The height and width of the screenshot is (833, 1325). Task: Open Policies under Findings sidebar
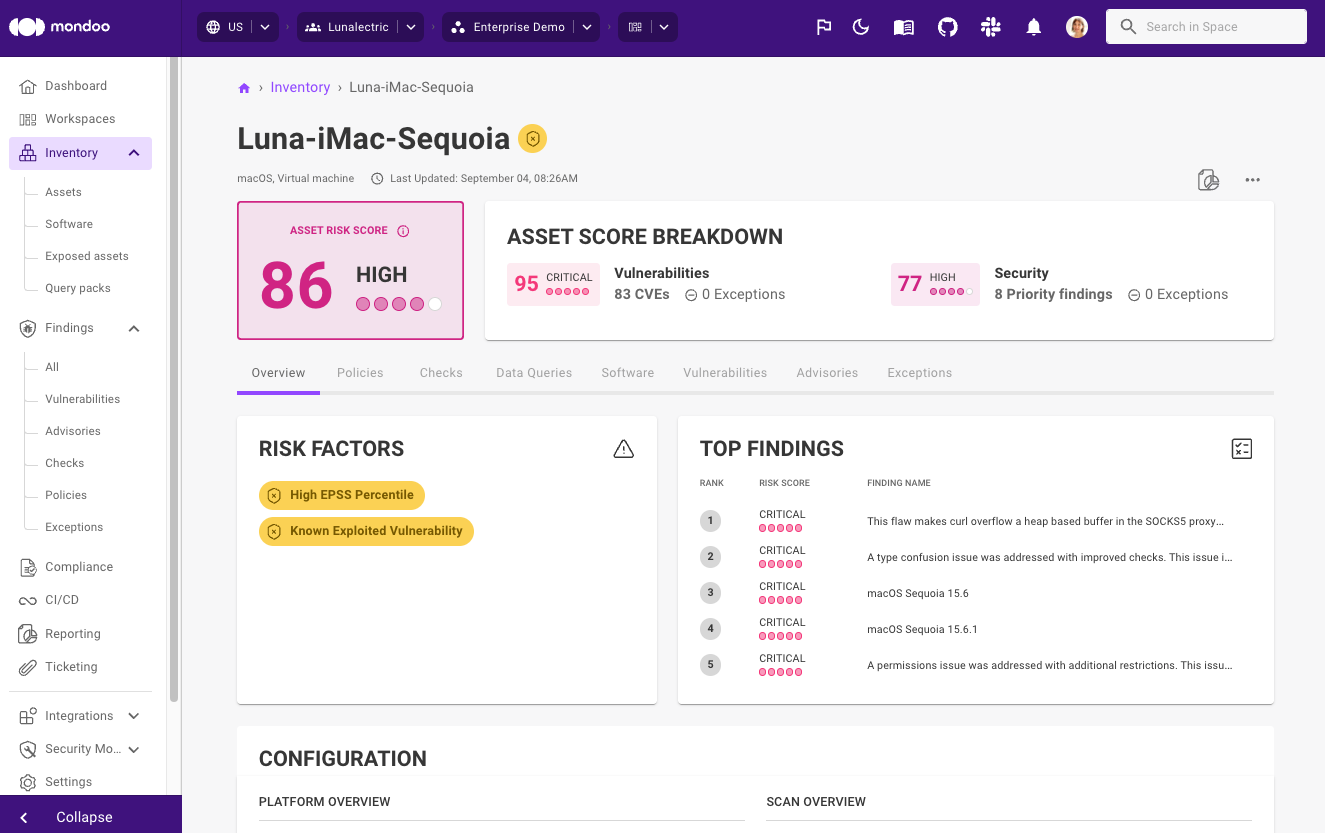(66, 495)
